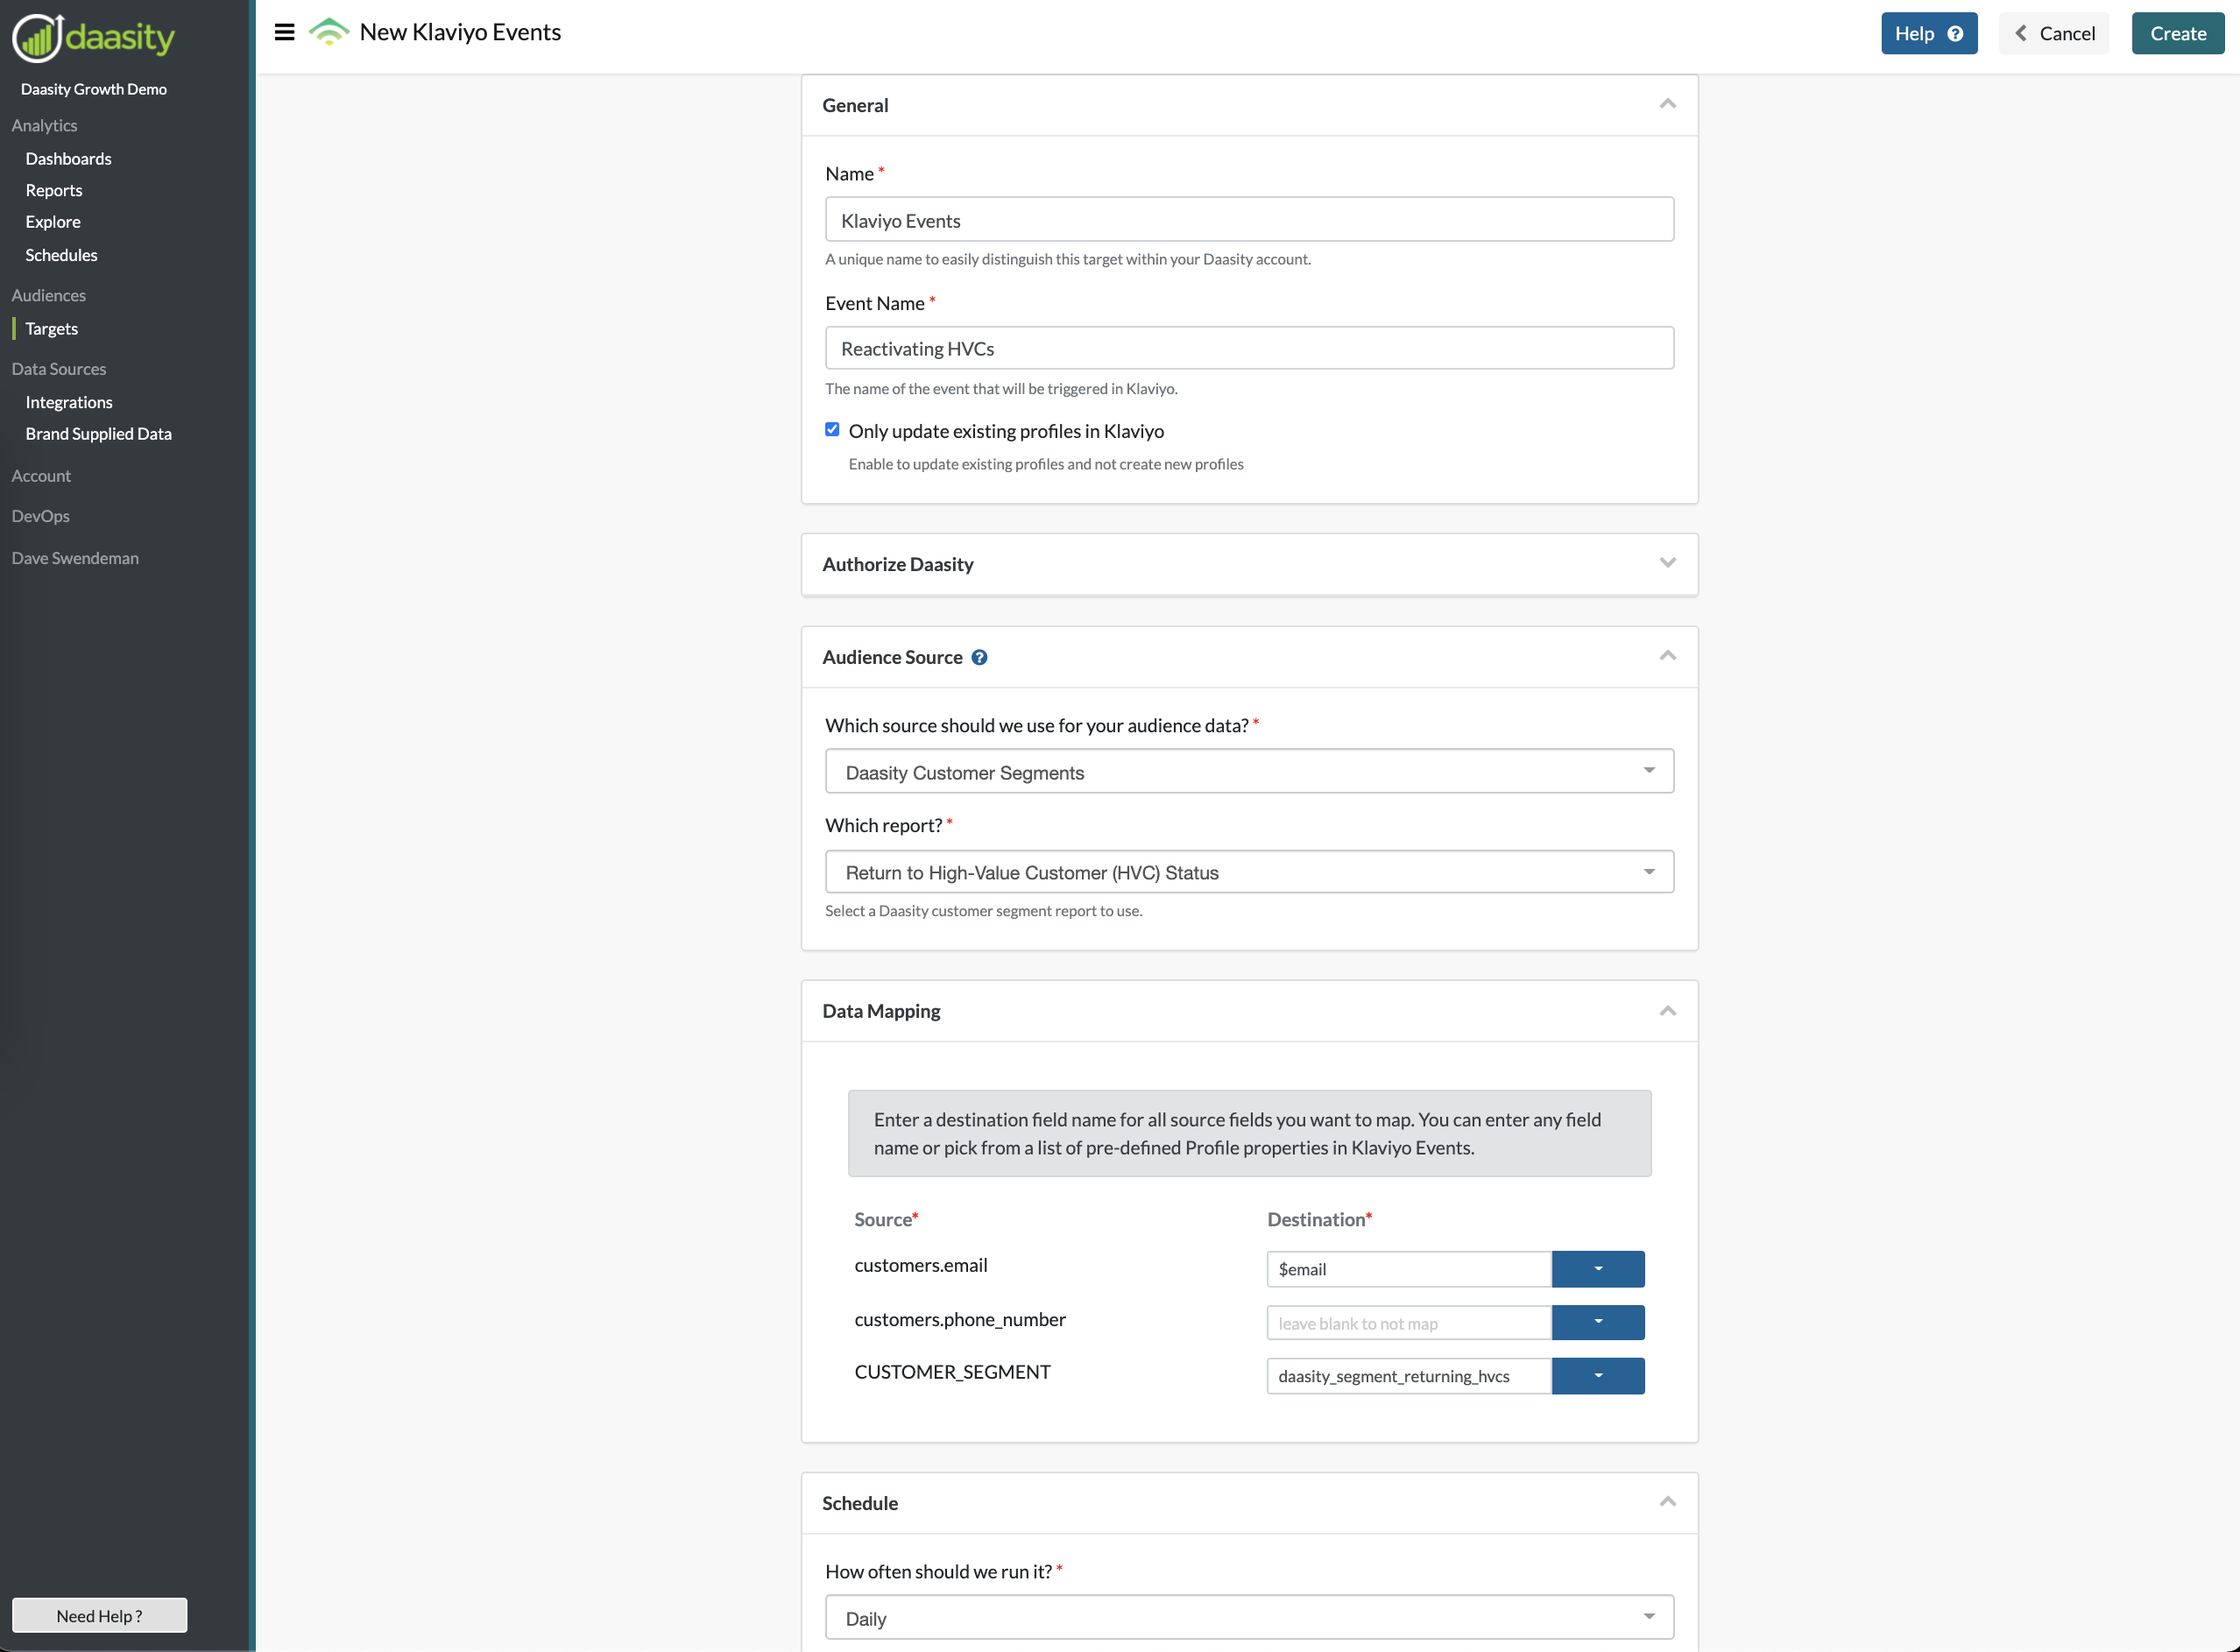Collapse the Schedule section
2240x1652 pixels.
1667,1502
